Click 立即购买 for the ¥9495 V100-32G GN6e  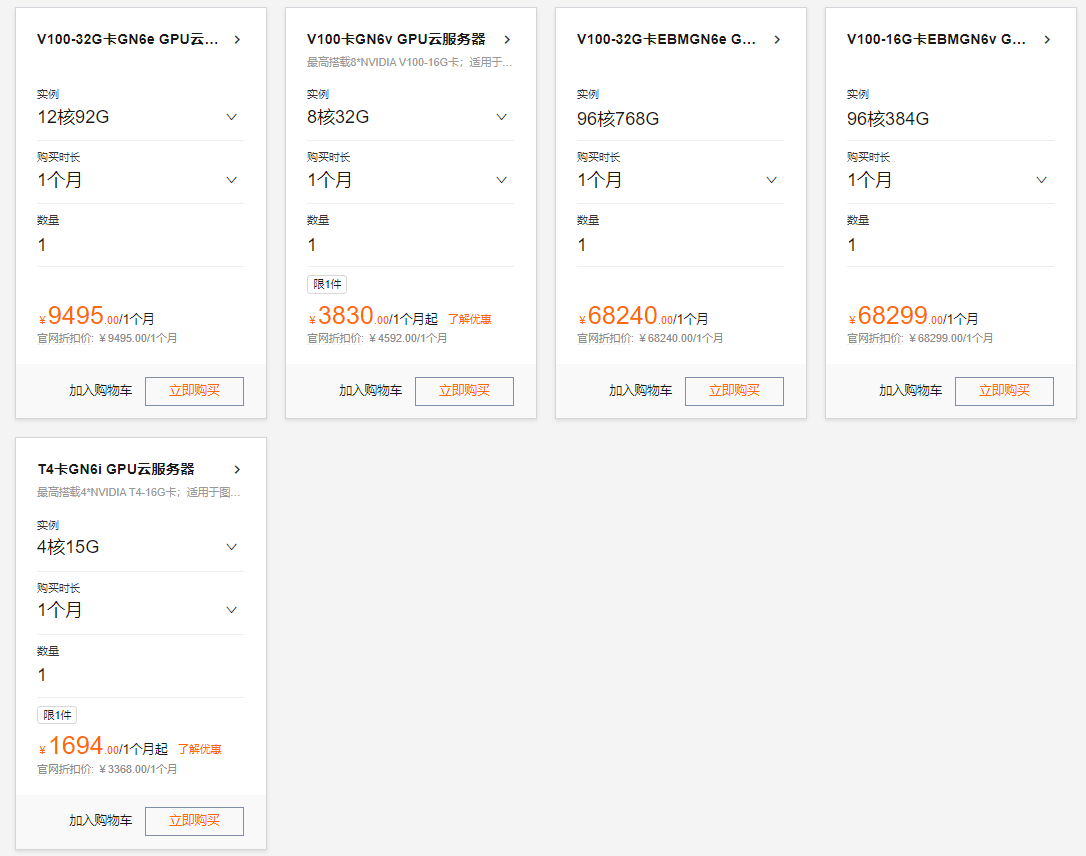coord(194,391)
